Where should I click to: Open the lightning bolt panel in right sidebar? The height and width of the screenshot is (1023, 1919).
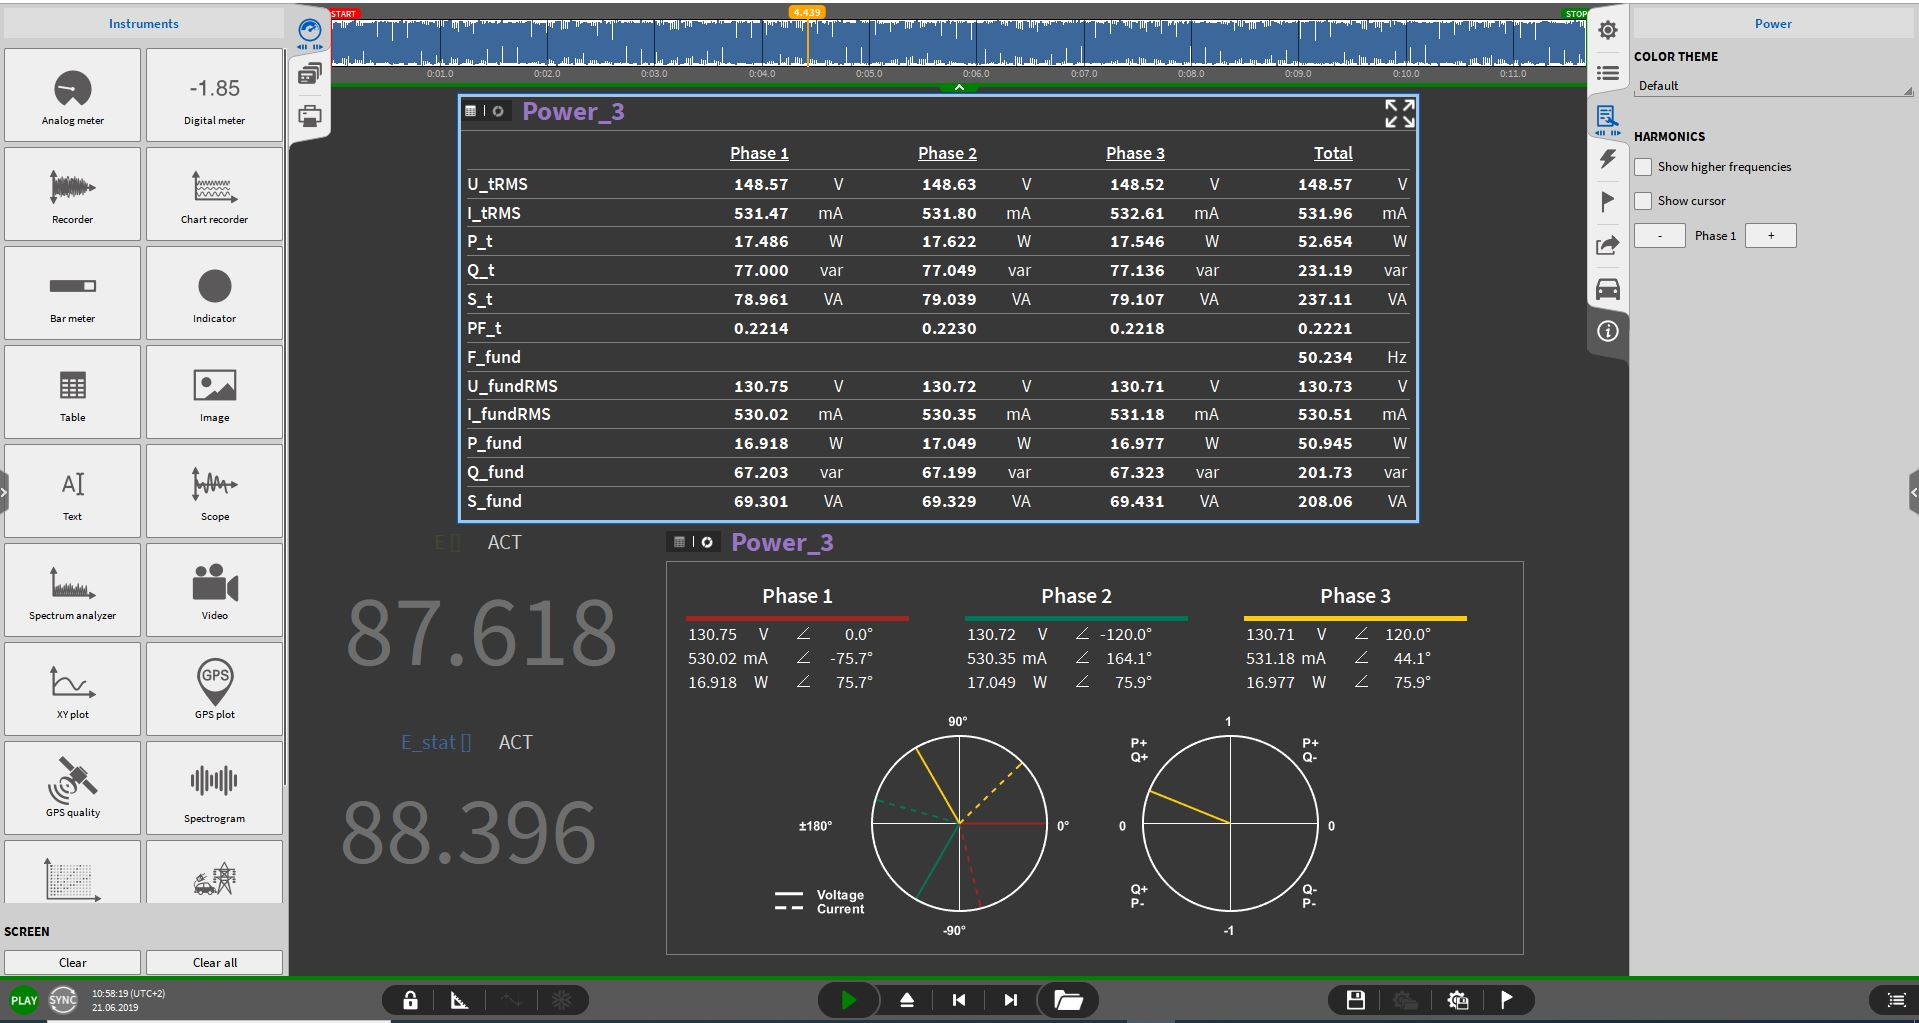pos(1608,159)
